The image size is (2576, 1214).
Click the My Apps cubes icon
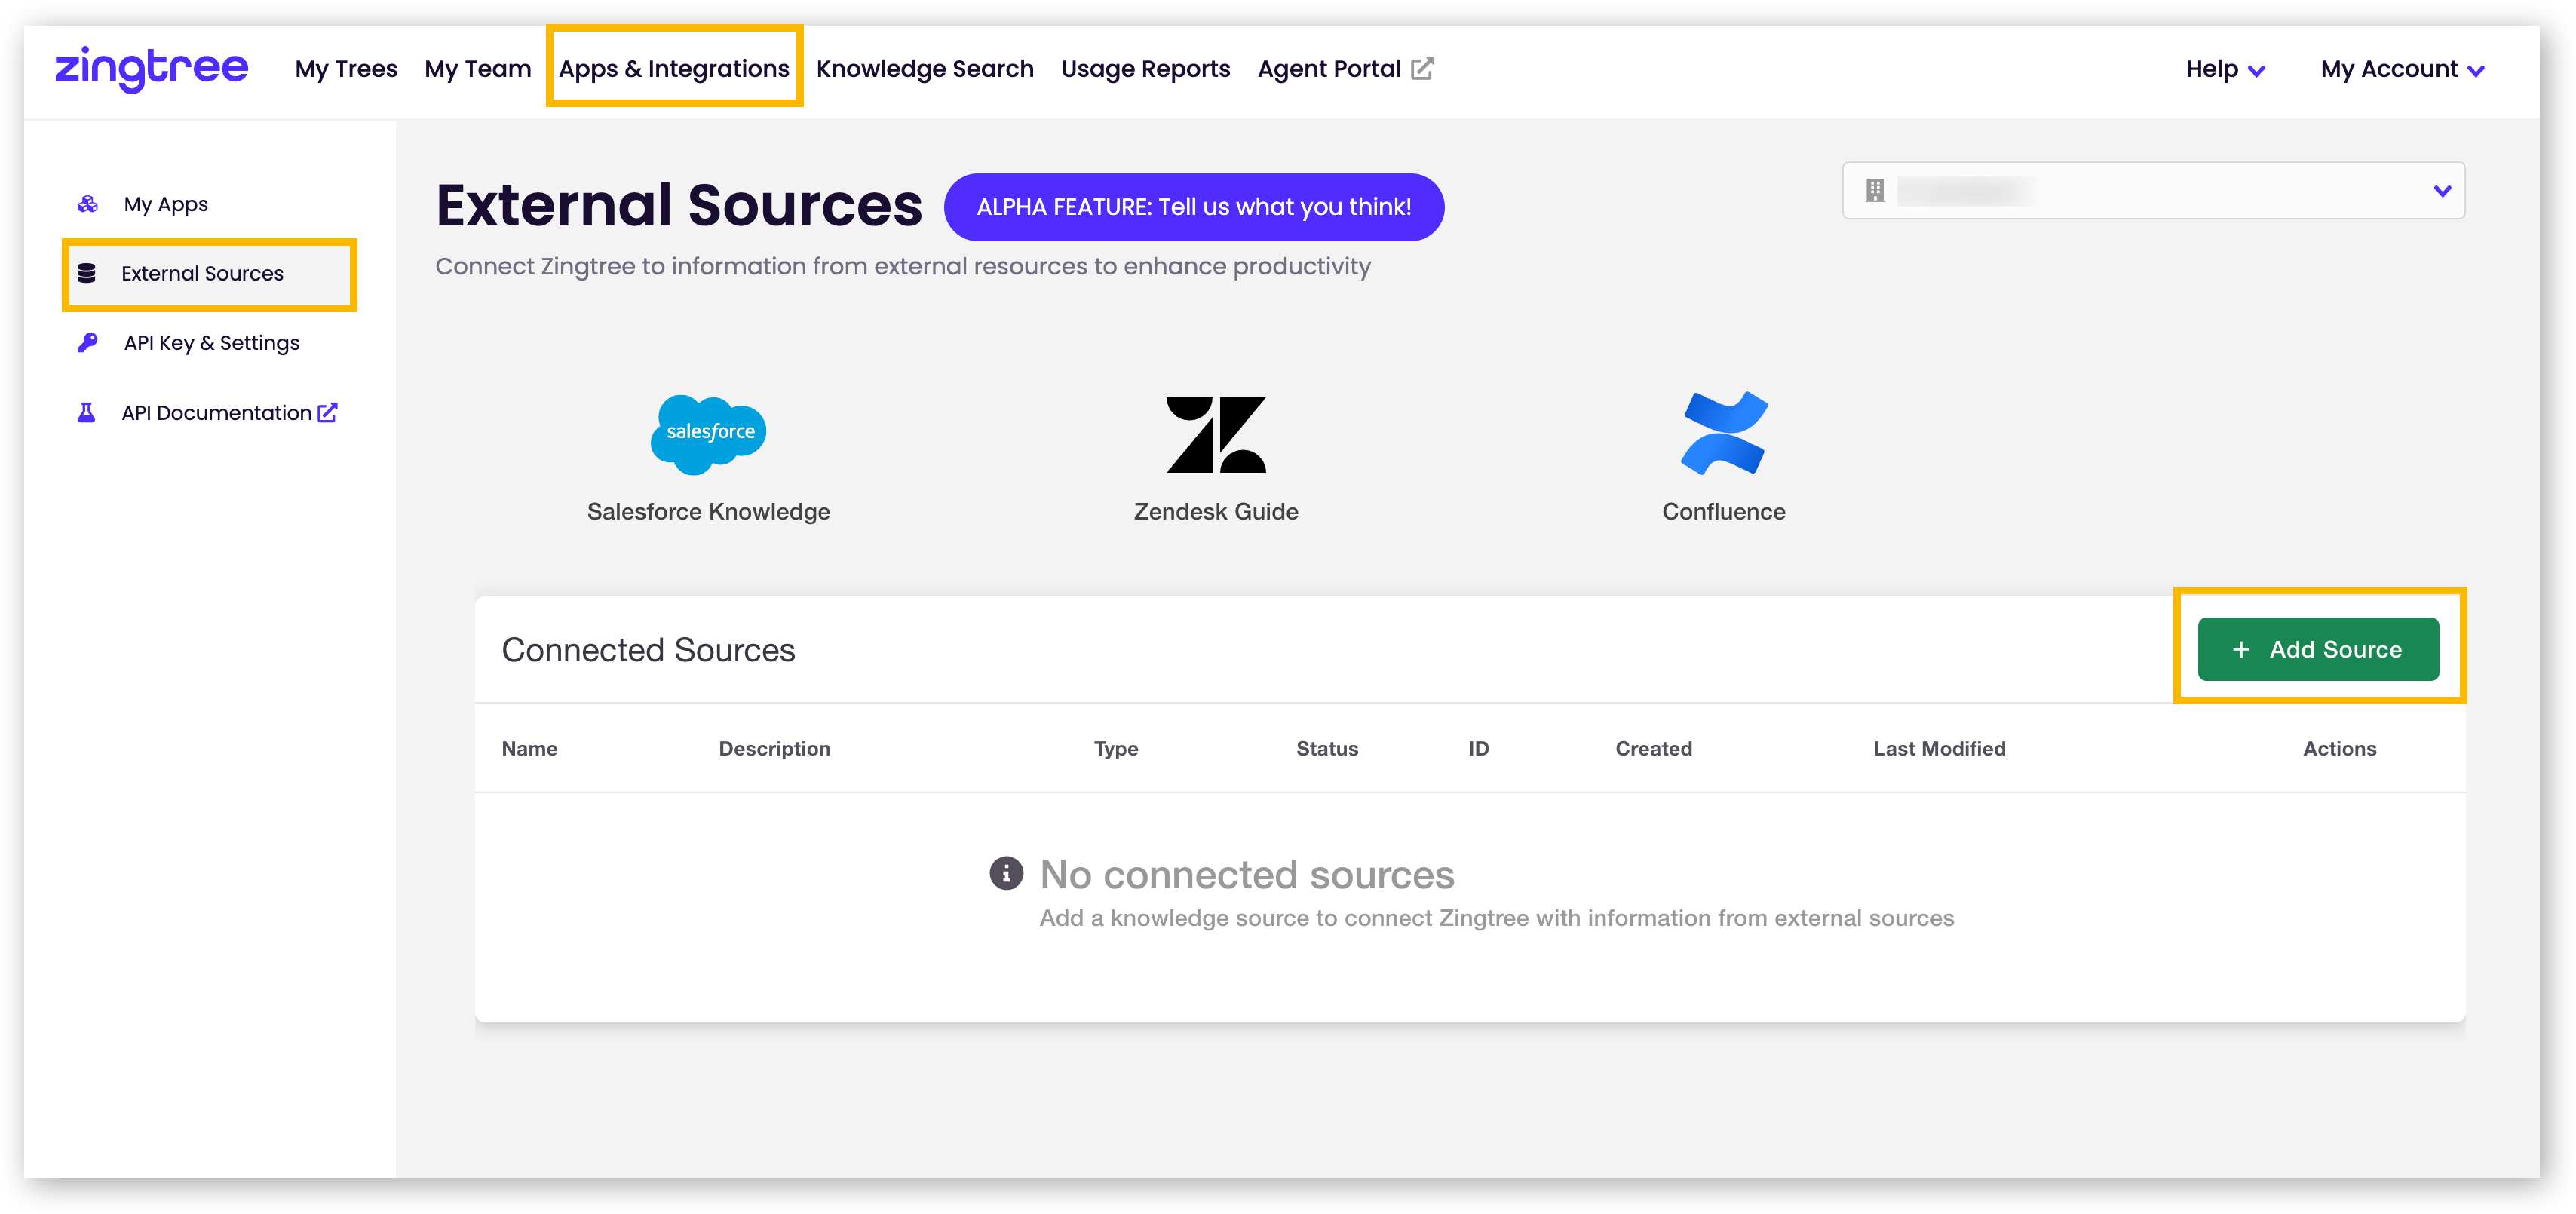click(88, 204)
